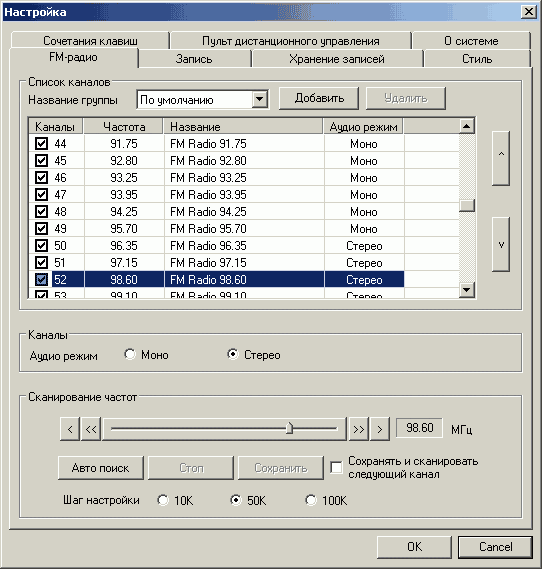Step frequency back with single < button
Image resolution: width=542 pixels, height=569 pixels.
[x=70, y=429]
